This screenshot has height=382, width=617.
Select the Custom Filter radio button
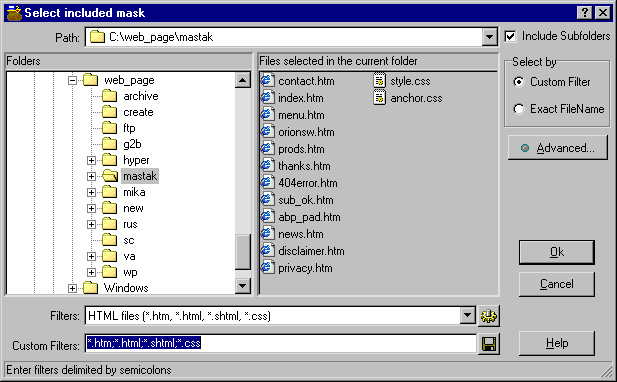(x=519, y=82)
